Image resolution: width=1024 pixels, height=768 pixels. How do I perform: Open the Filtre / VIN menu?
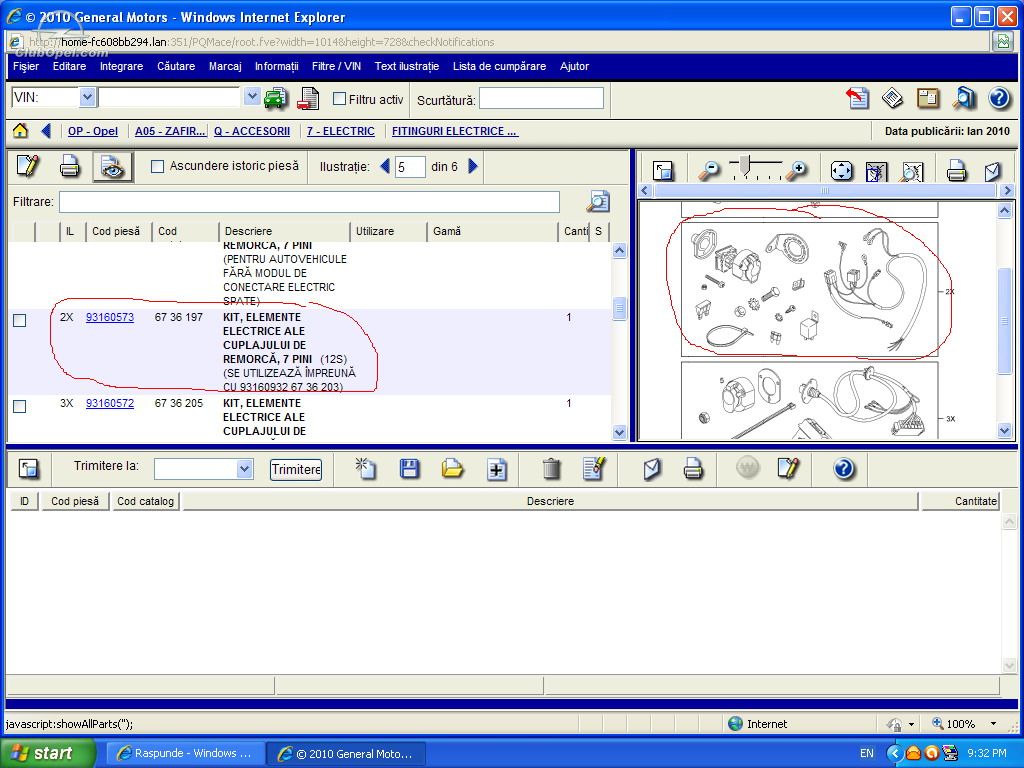click(336, 66)
